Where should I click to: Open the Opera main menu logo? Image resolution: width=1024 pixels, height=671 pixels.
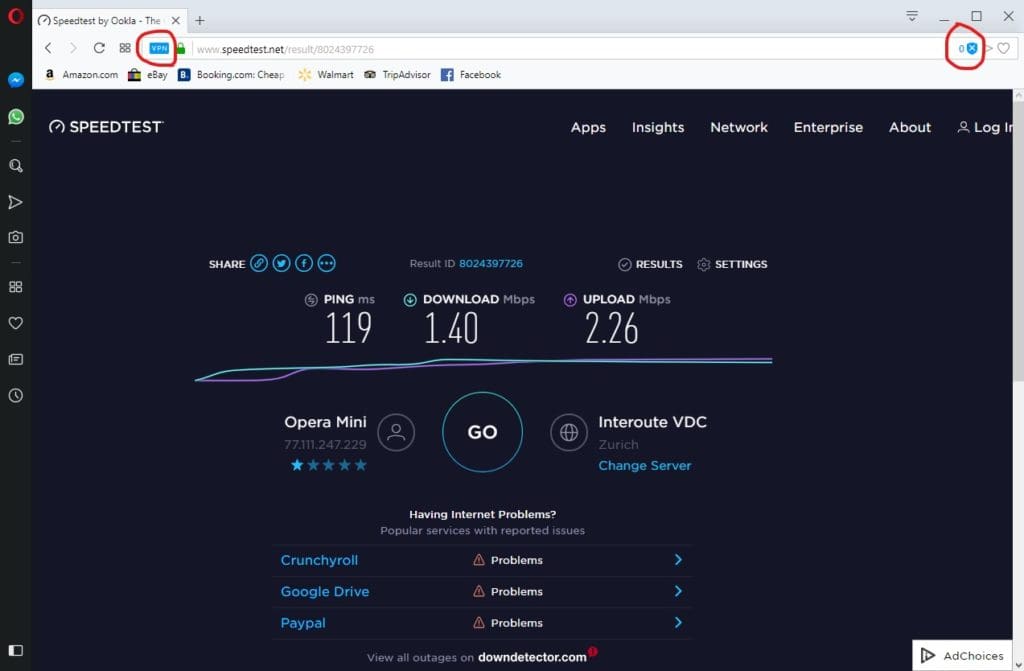click(16, 15)
